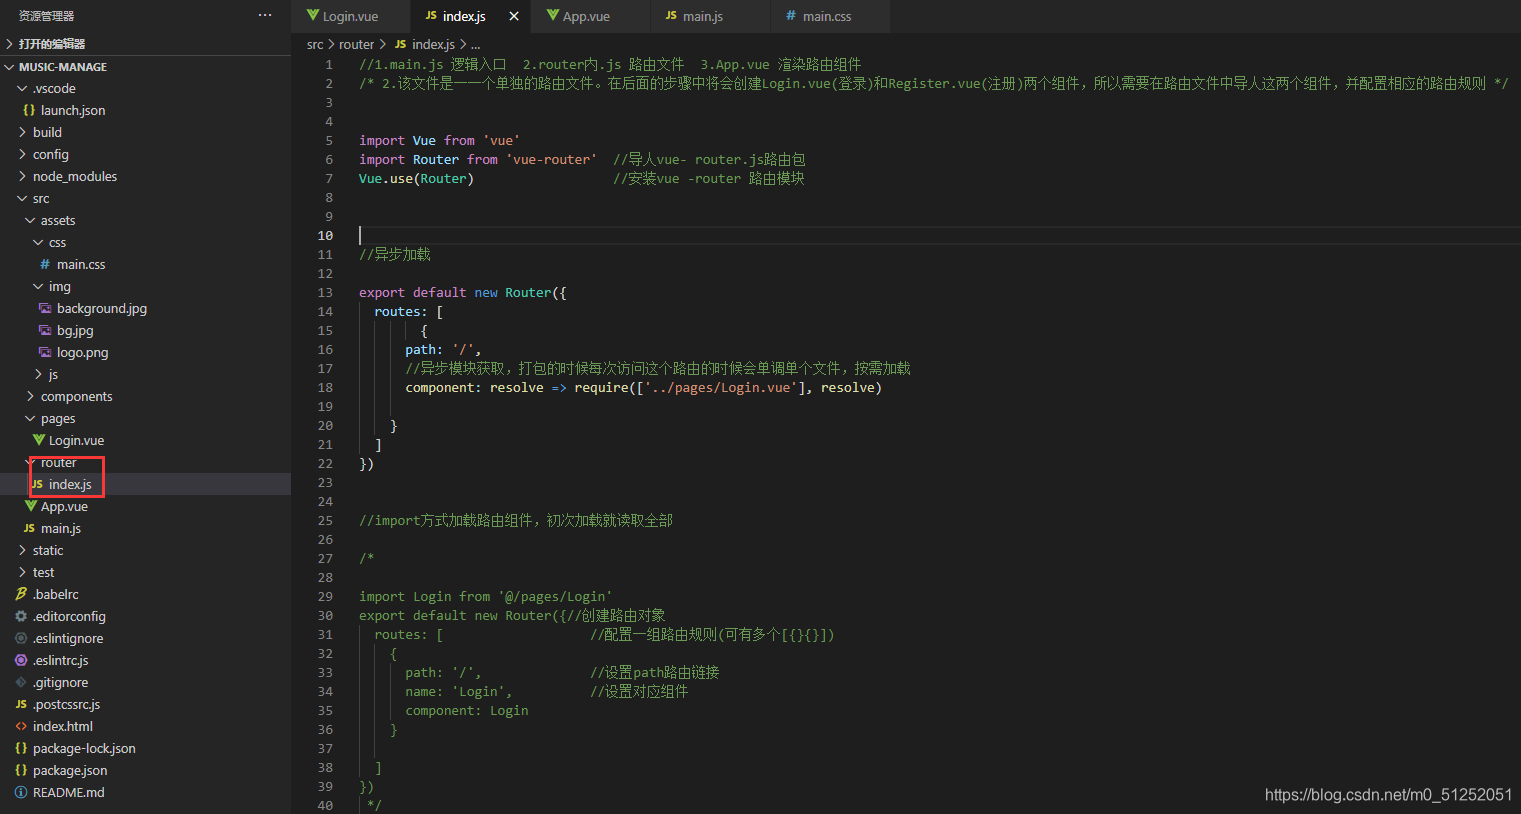This screenshot has width=1521, height=814.
Task: Click Vue icon beside Login.vue in tree
Action: tap(38, 440)
